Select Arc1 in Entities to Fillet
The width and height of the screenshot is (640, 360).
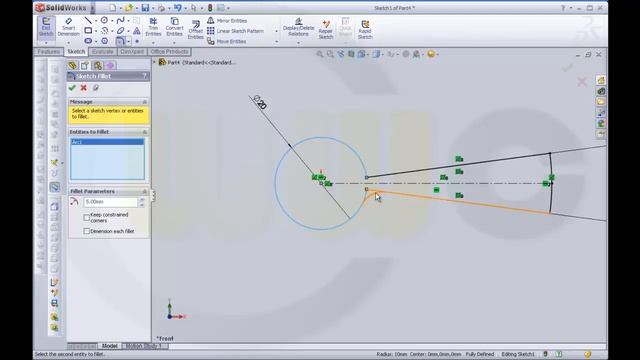(x=107, y=142)
